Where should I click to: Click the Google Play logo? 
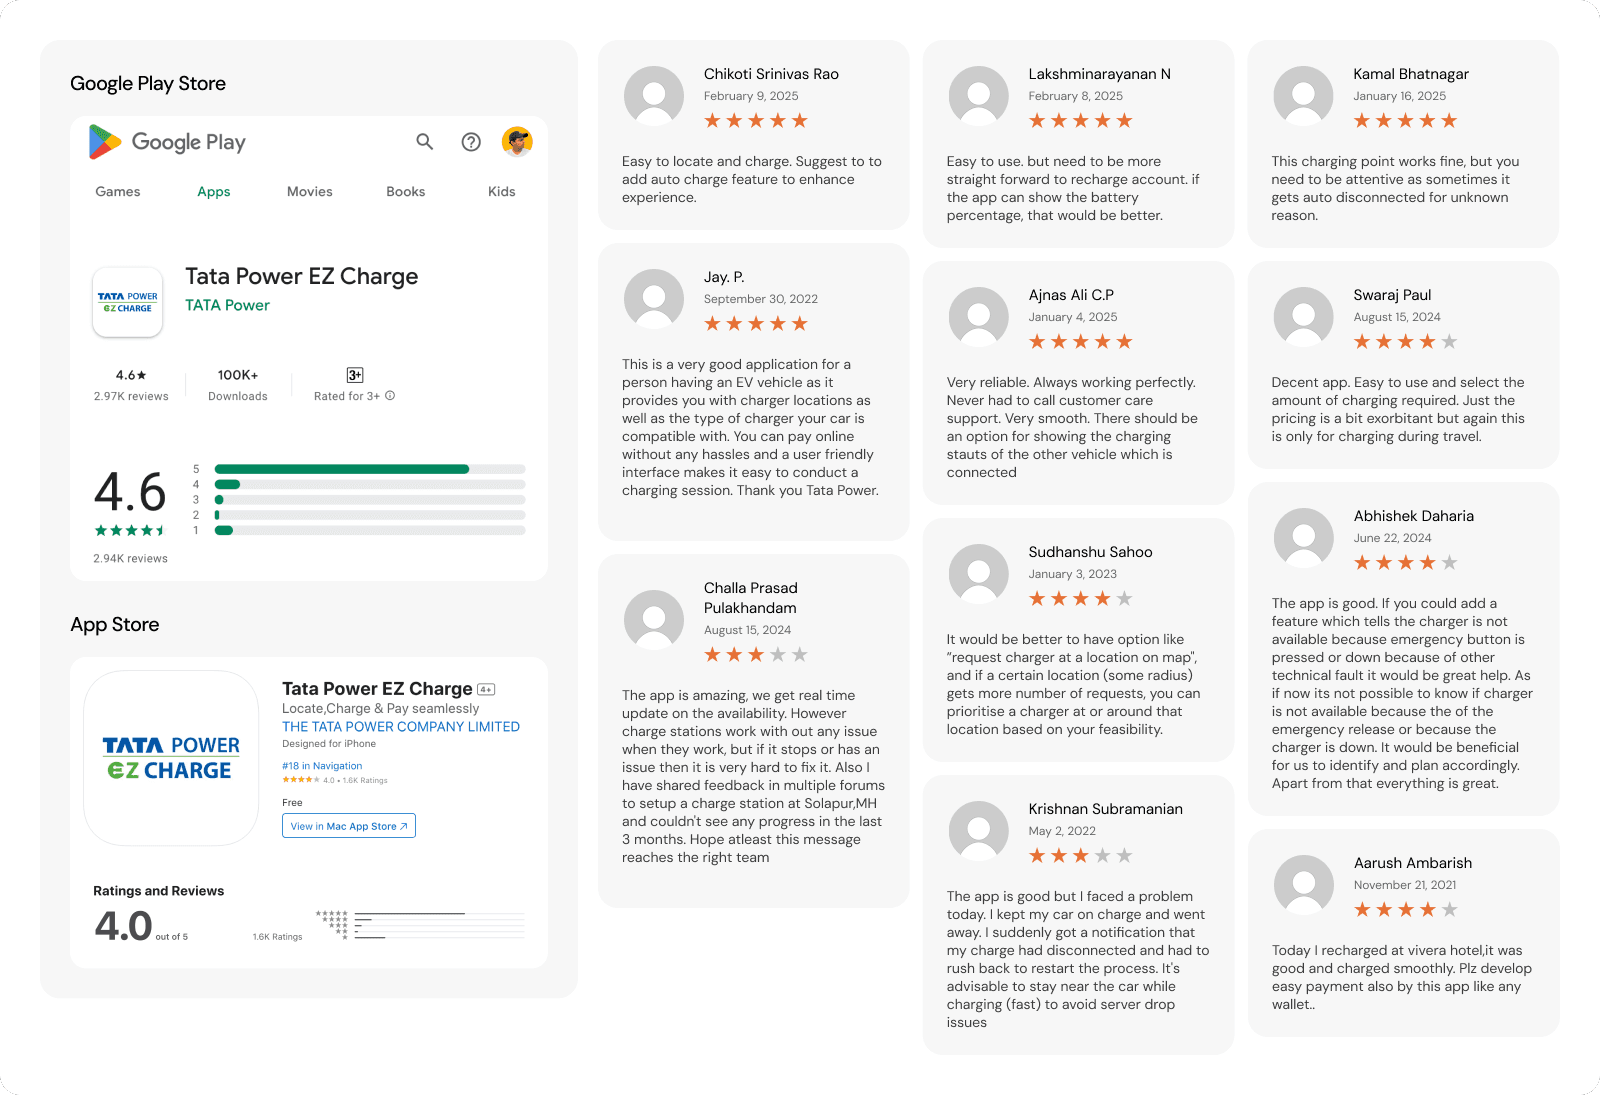[167, 142]
